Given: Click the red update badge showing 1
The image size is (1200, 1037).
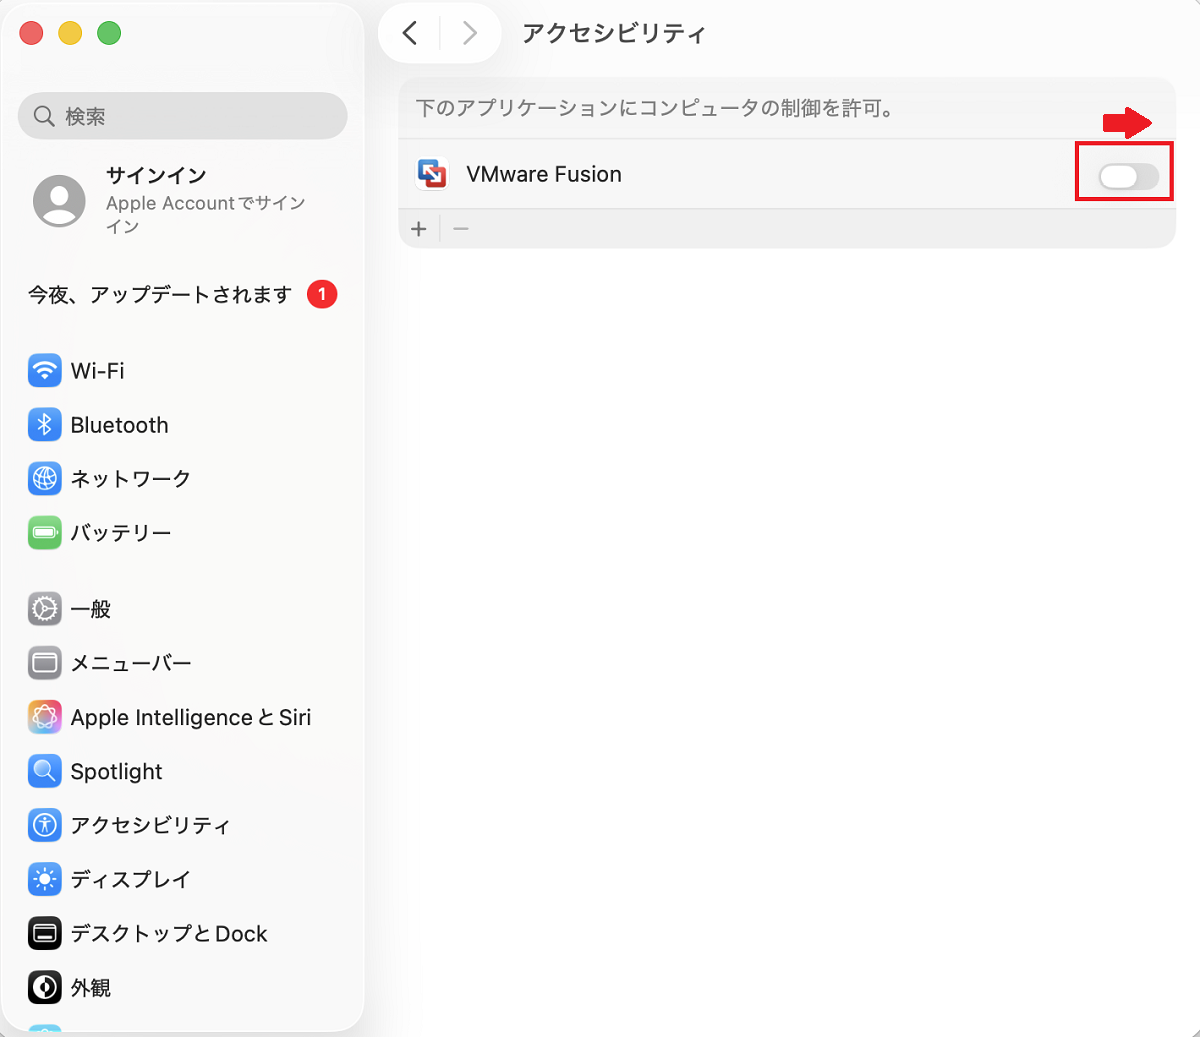Looking at the screenshot, I should [322, 294].
